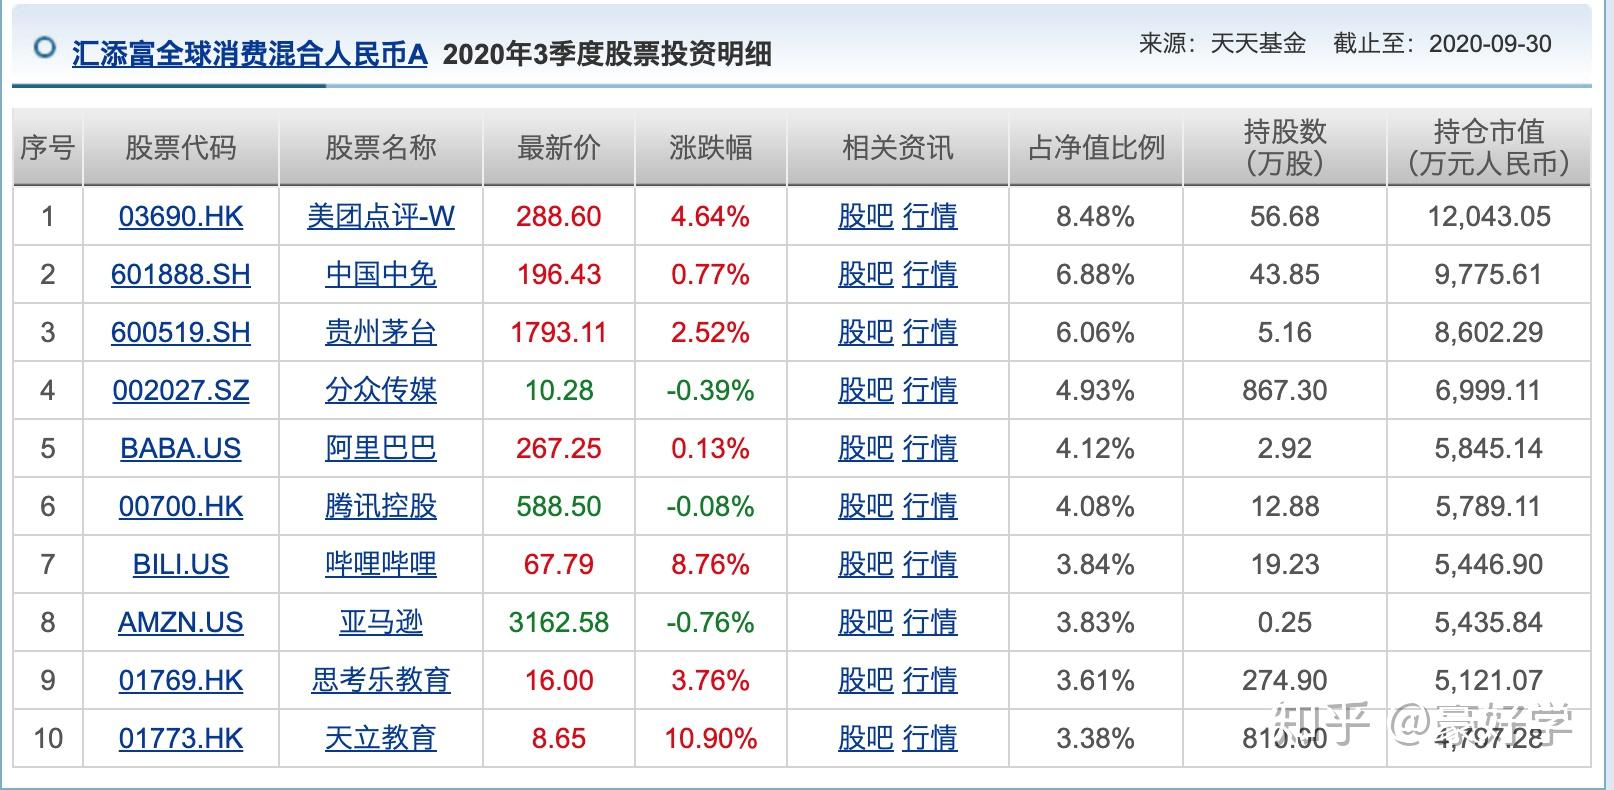Open stock code AMZN.US

click(181, 622)
